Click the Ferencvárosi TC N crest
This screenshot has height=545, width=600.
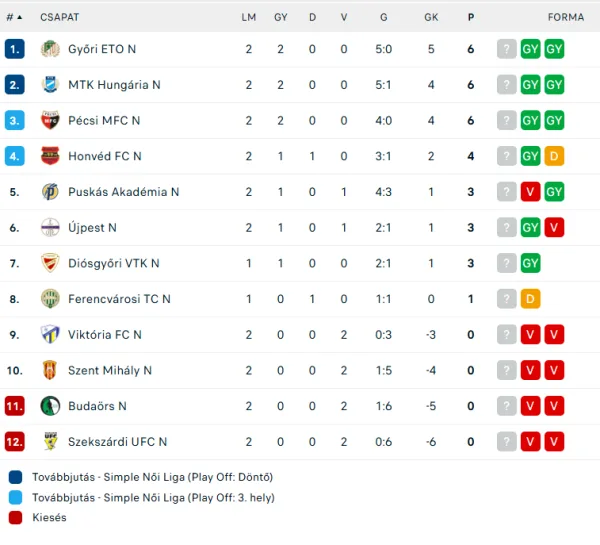click(50, 299)
